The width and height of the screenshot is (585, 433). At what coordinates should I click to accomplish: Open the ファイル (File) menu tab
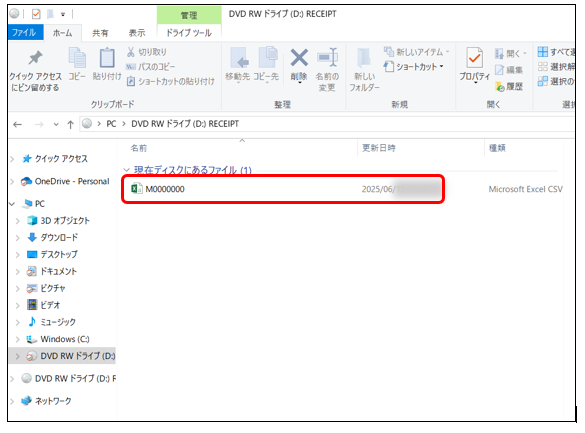pyautogui.click(x=24, y=32)
